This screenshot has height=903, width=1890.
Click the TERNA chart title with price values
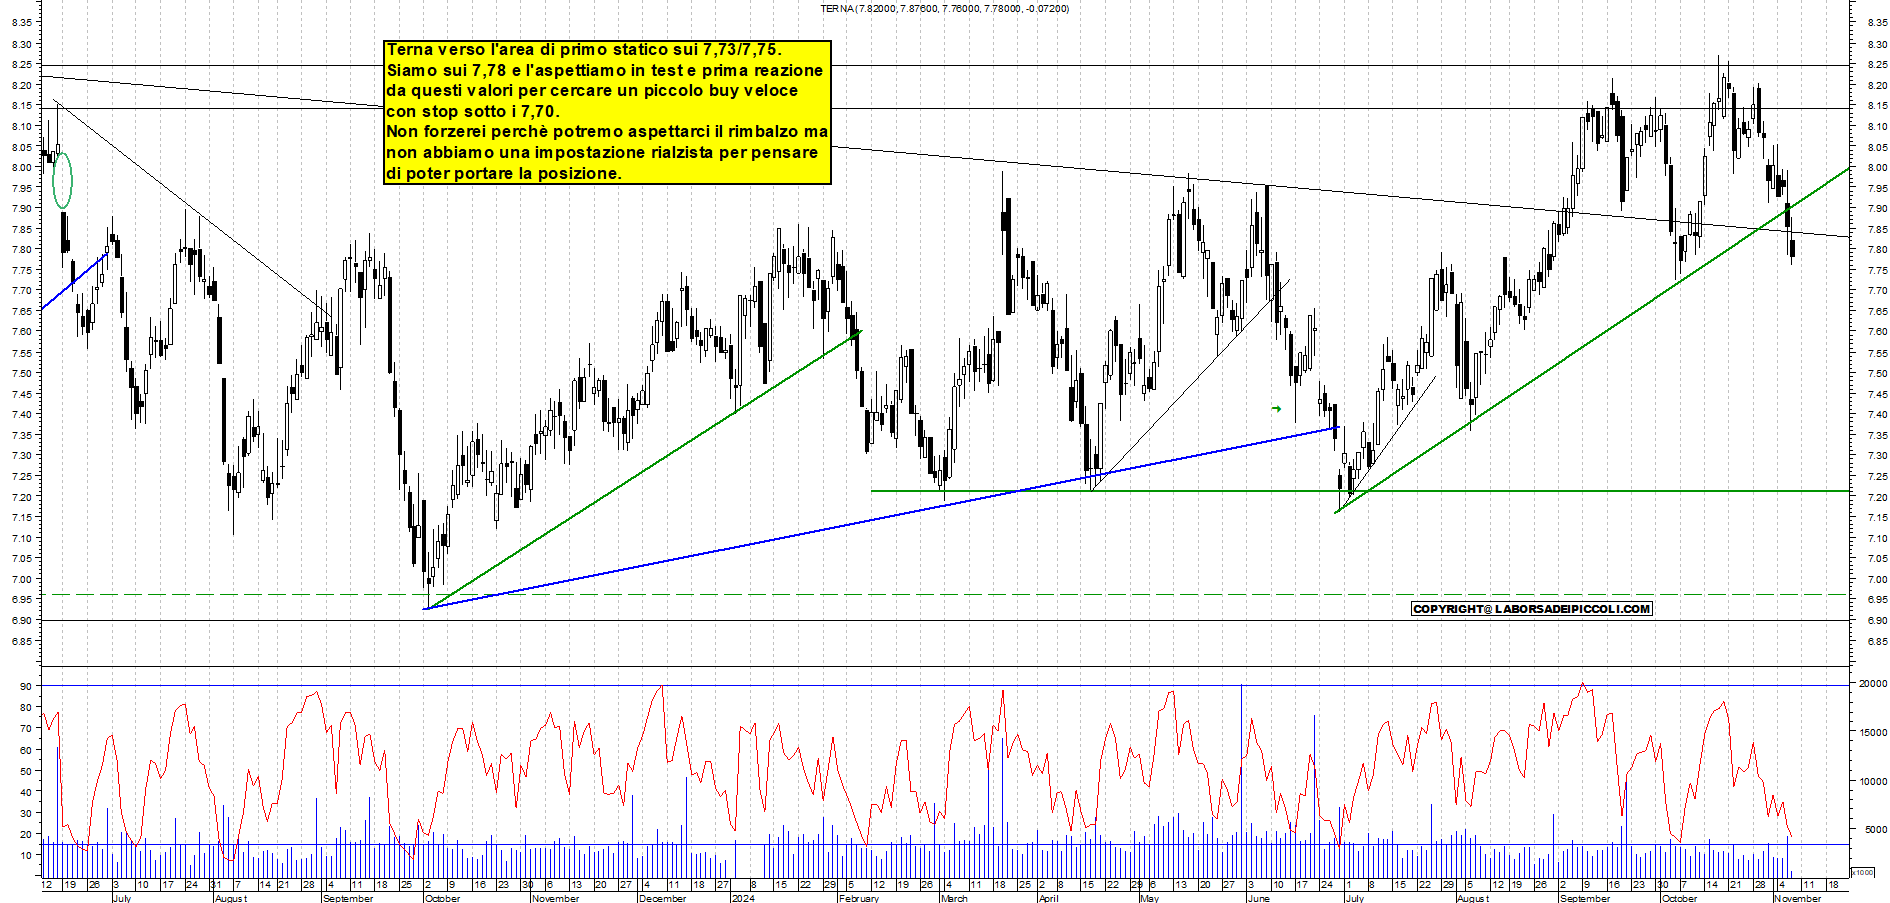point(944,8)
